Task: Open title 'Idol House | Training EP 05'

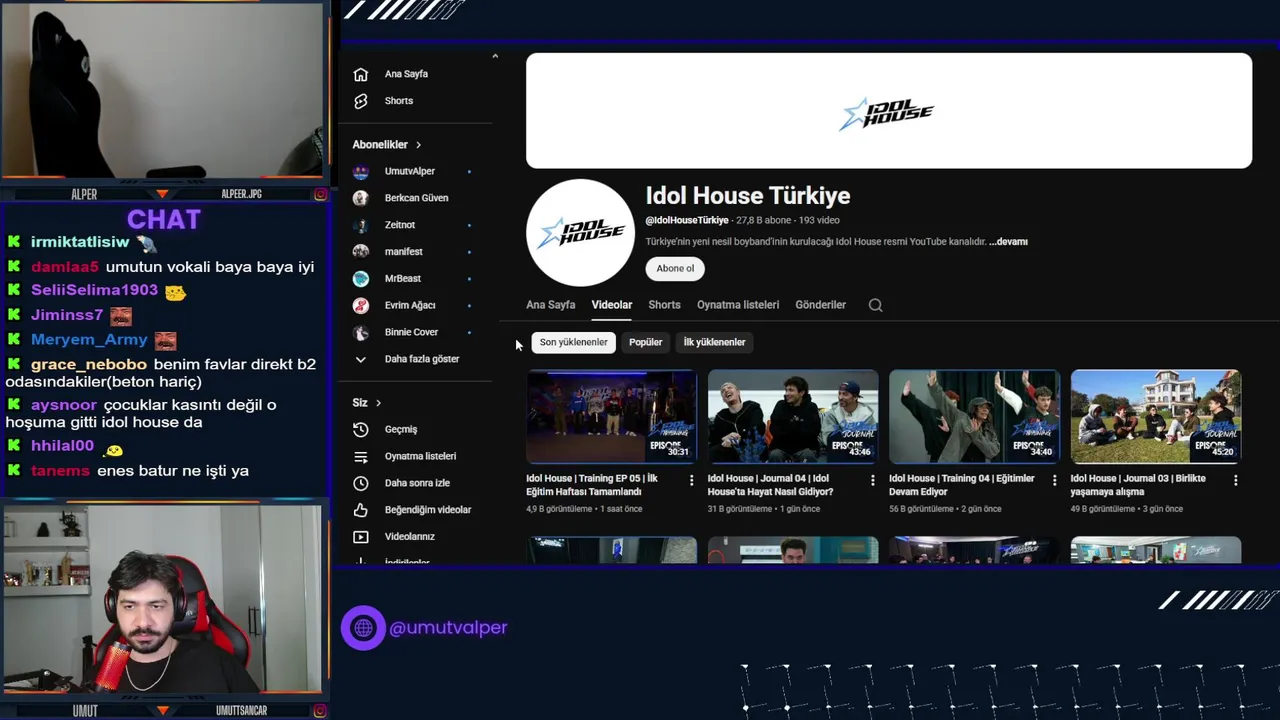Action: tap(592, 485)
